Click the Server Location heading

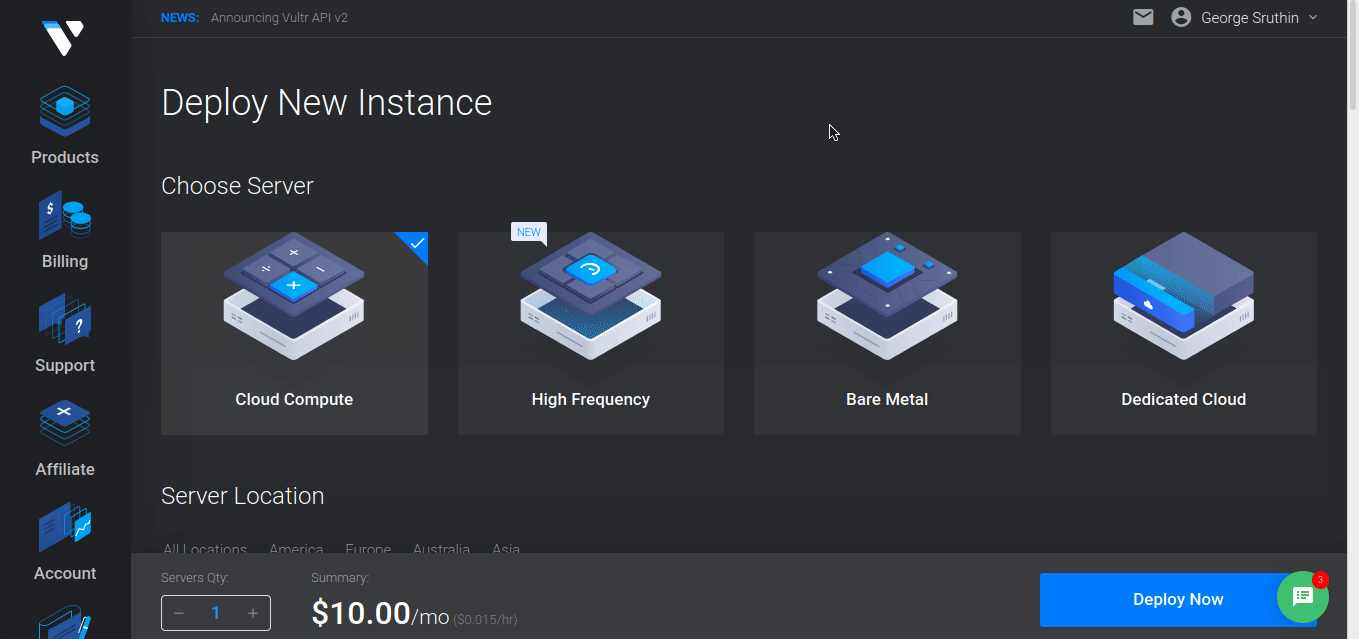tap(243, 496)
